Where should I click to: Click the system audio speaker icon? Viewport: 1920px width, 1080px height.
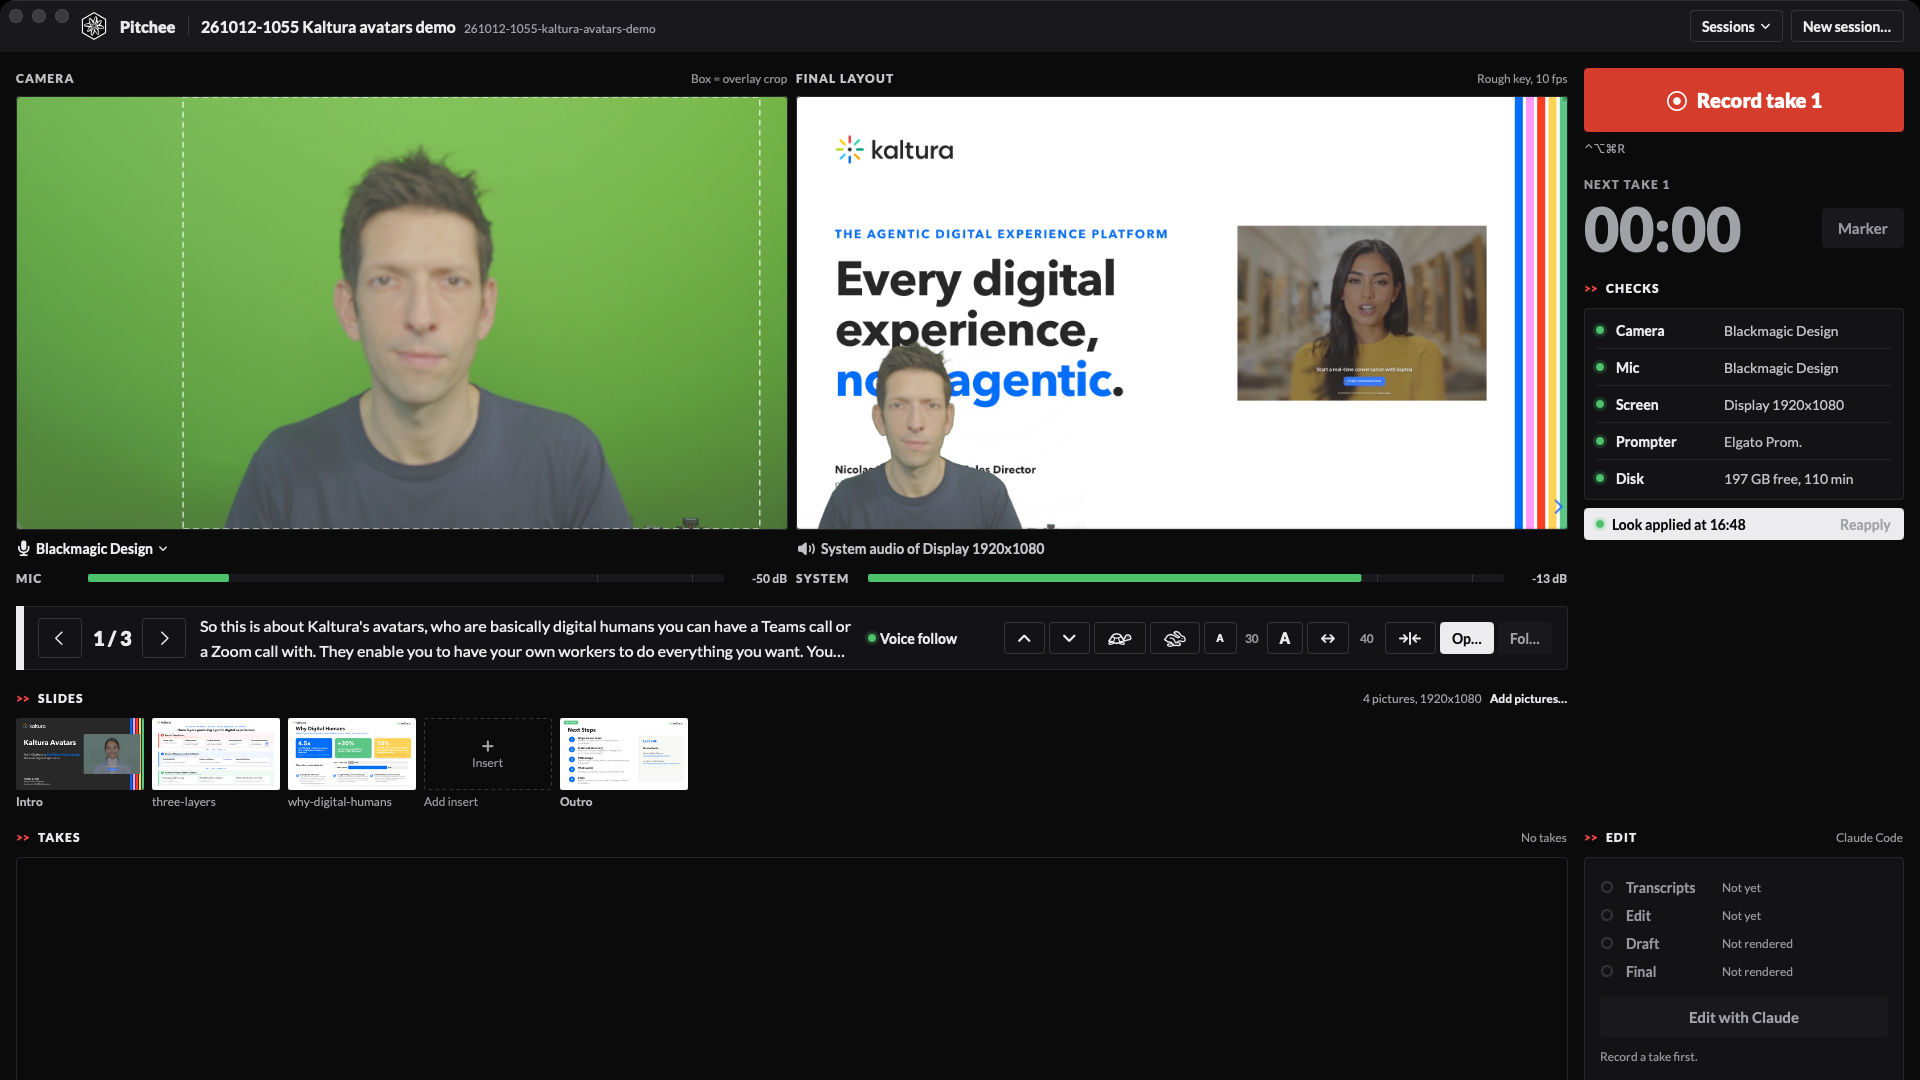click(x=806, y=548)
